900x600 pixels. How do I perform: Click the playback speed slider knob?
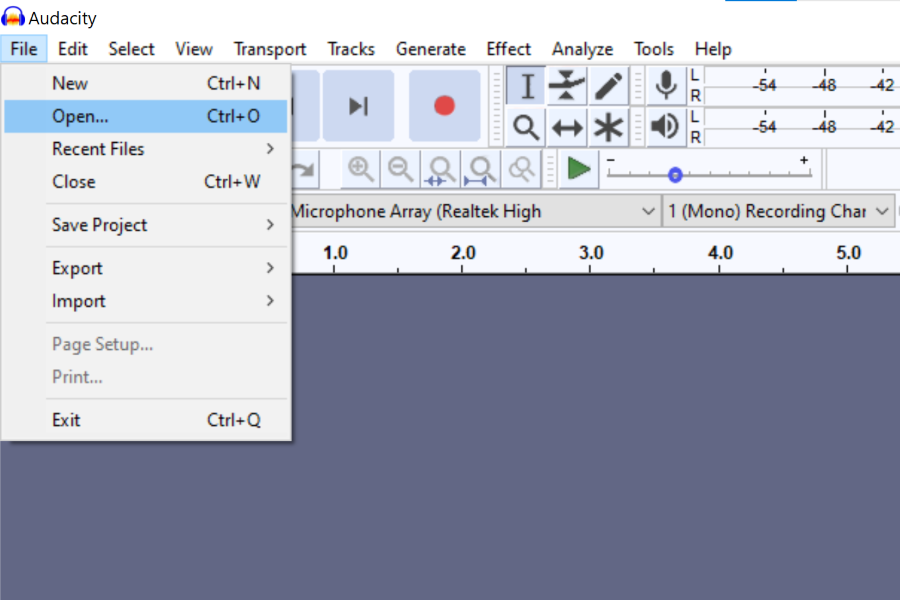click(x=675, y=175)
